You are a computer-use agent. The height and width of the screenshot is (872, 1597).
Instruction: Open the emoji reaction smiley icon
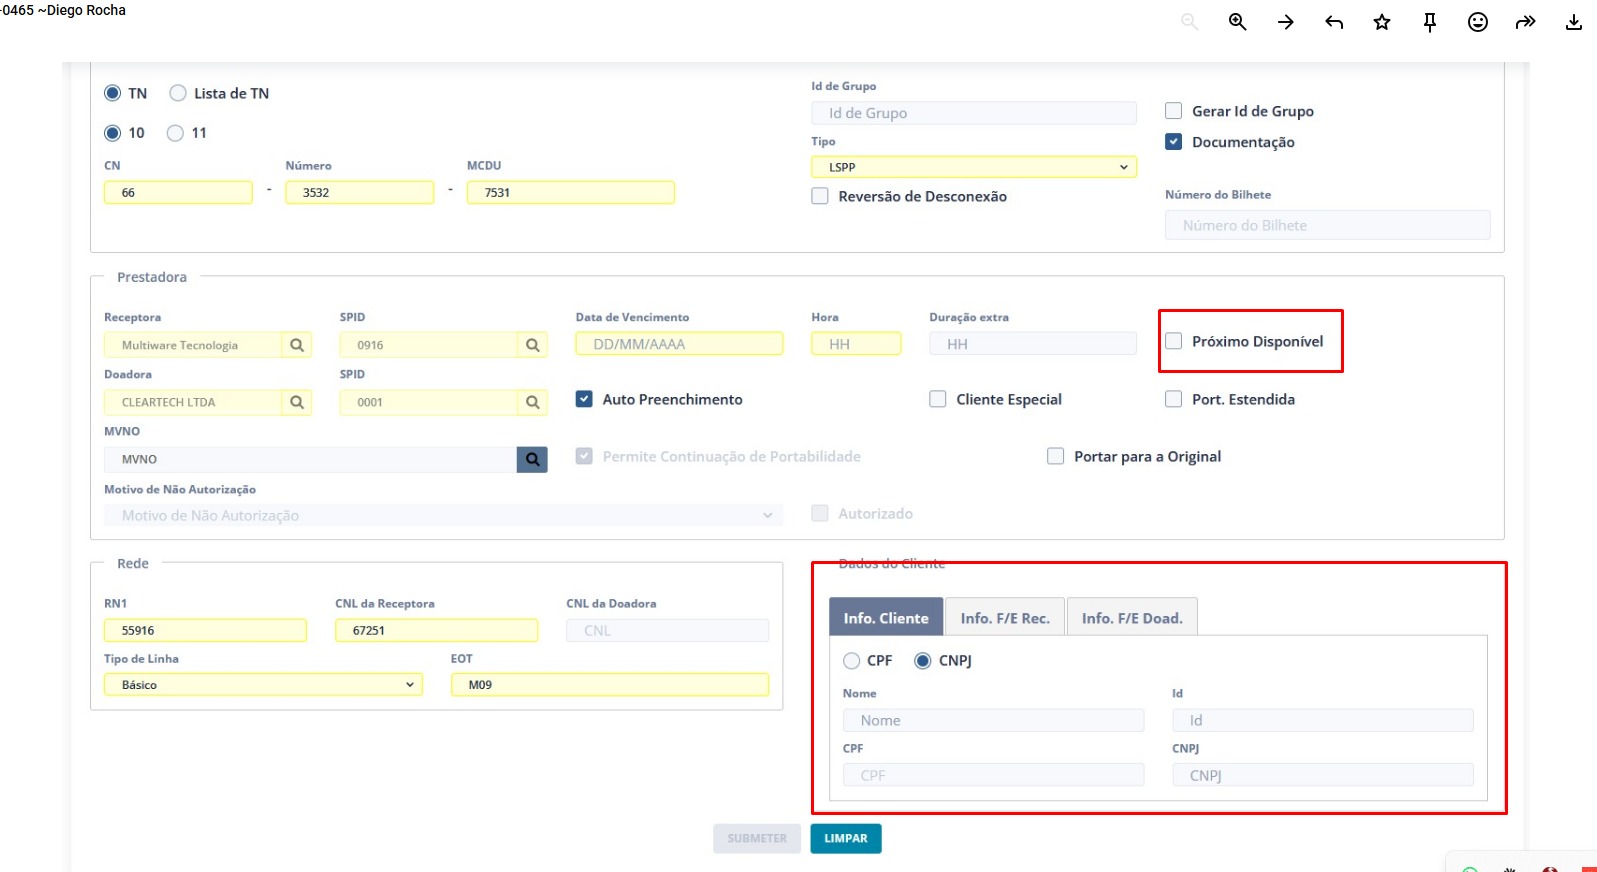coord(1477,22)
